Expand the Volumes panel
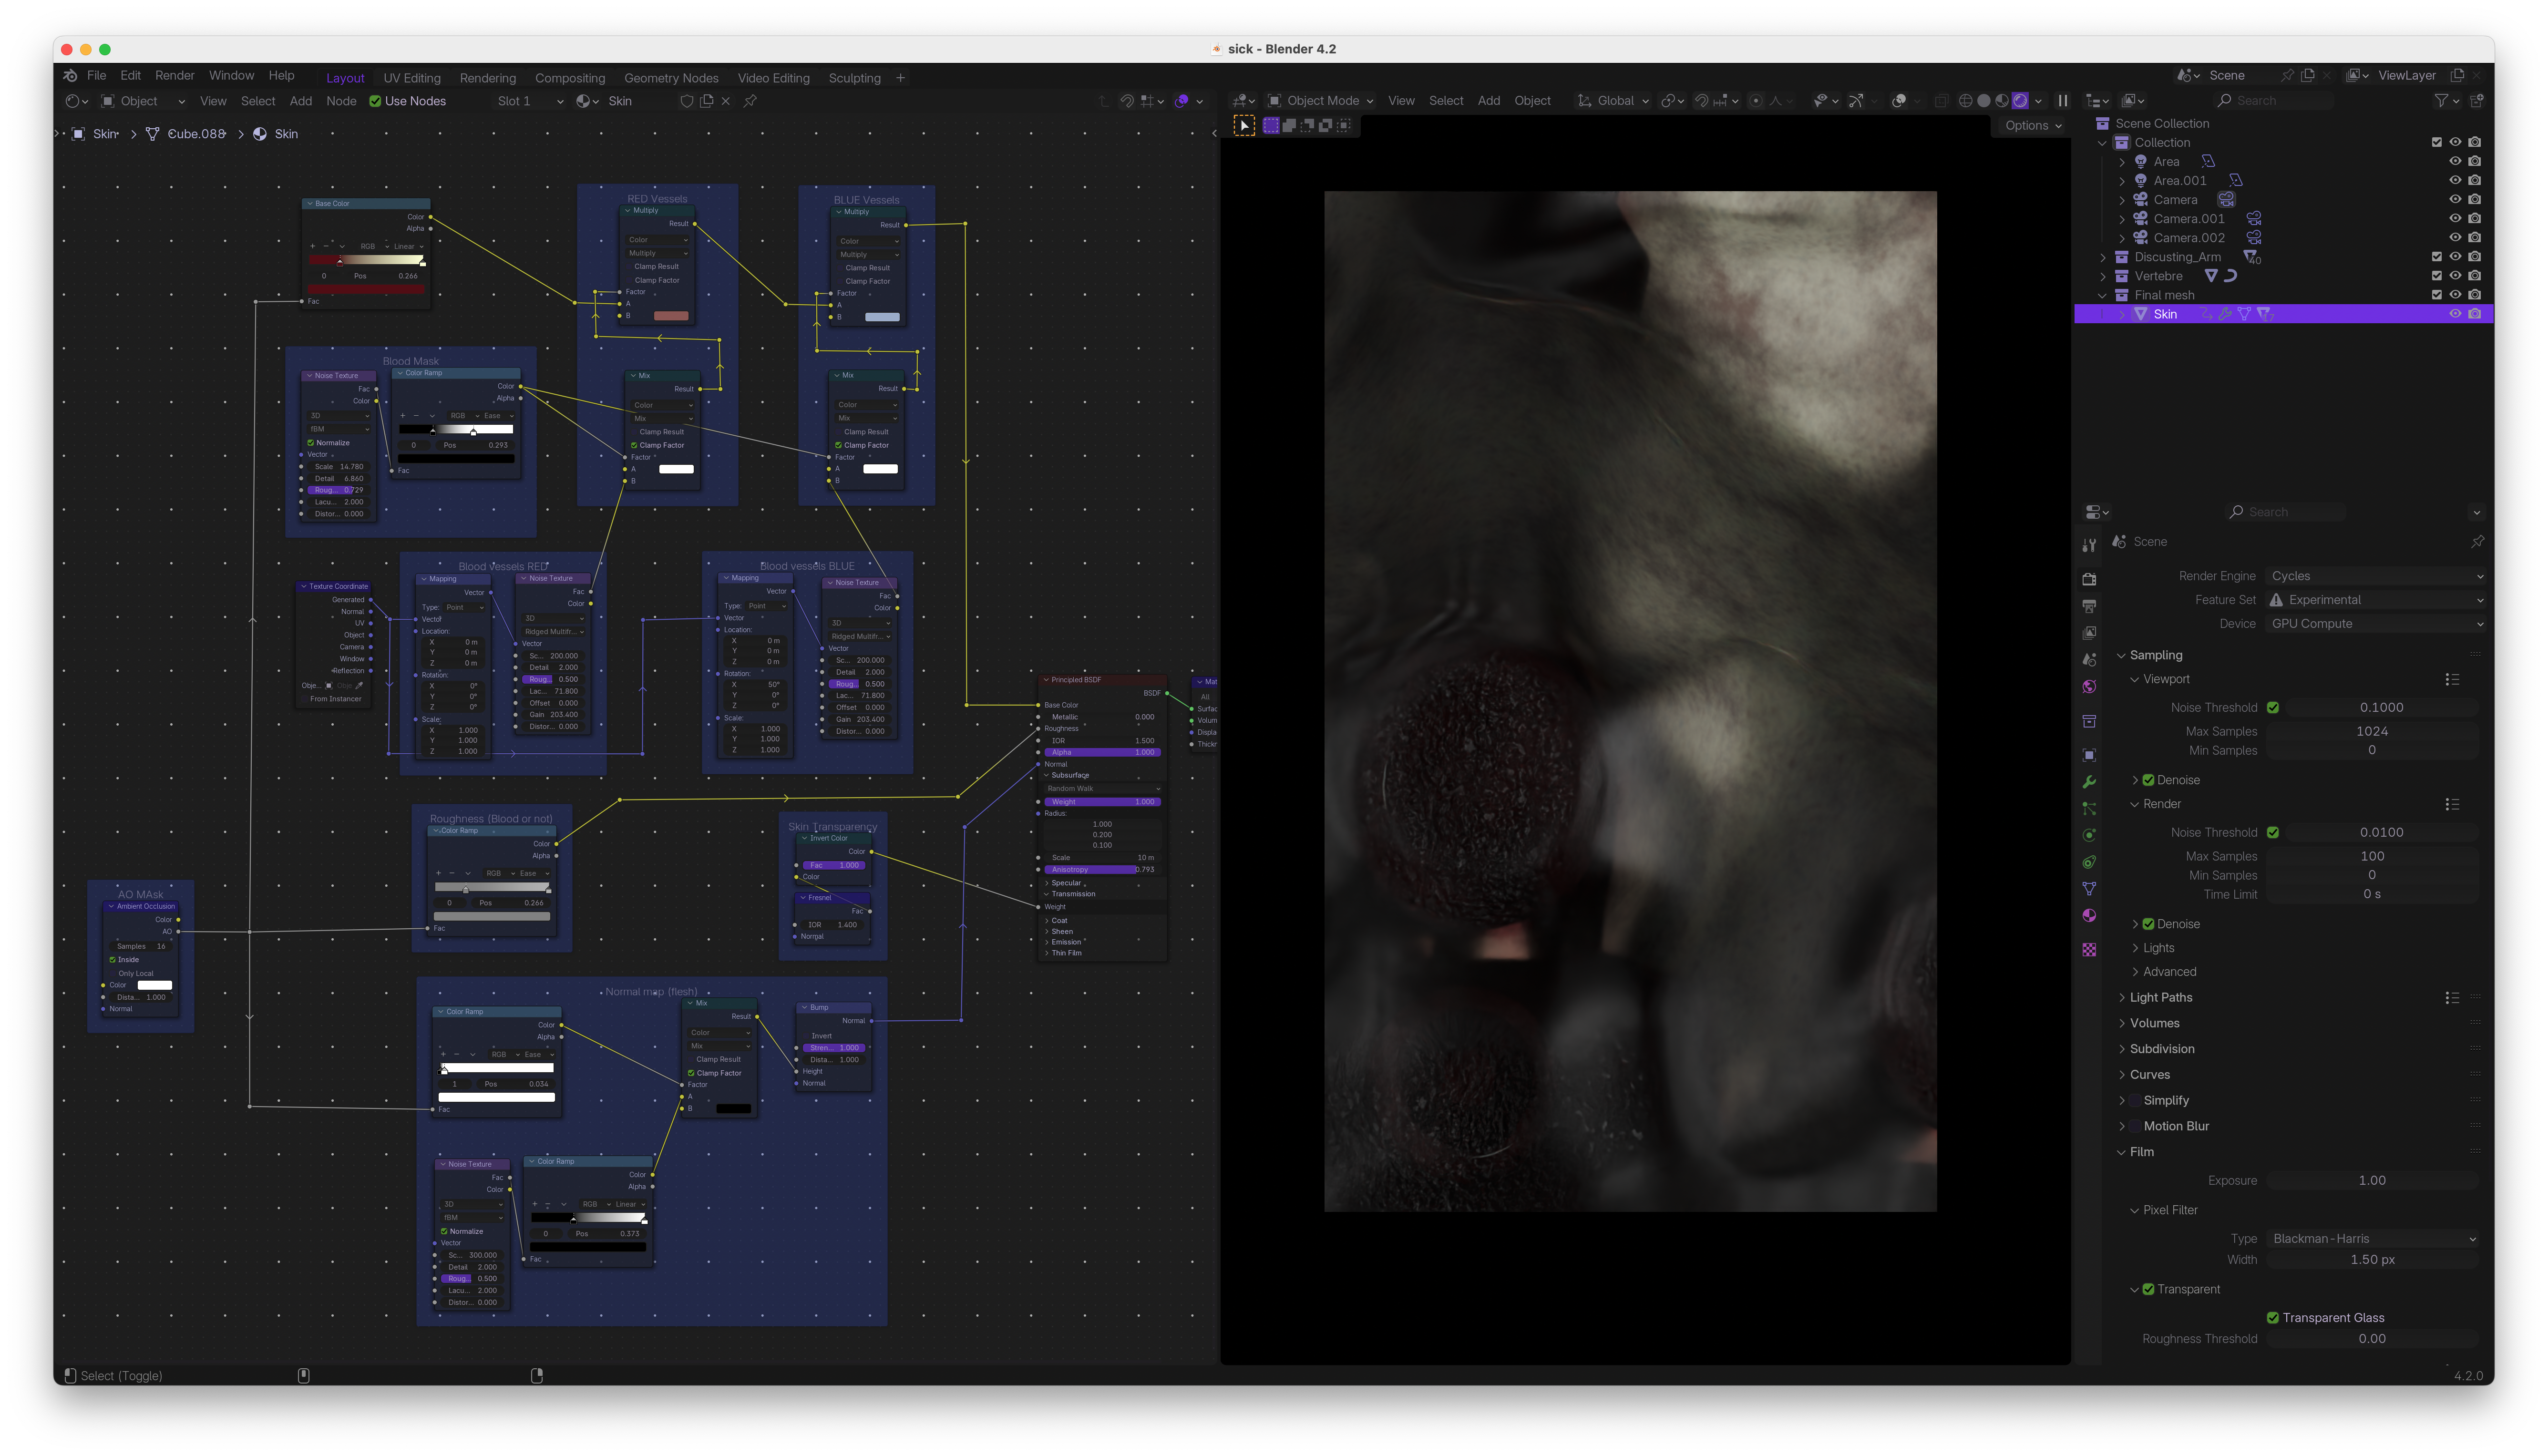The height and width of the screenshot is (1456, 2548). pos(2153,1024)
